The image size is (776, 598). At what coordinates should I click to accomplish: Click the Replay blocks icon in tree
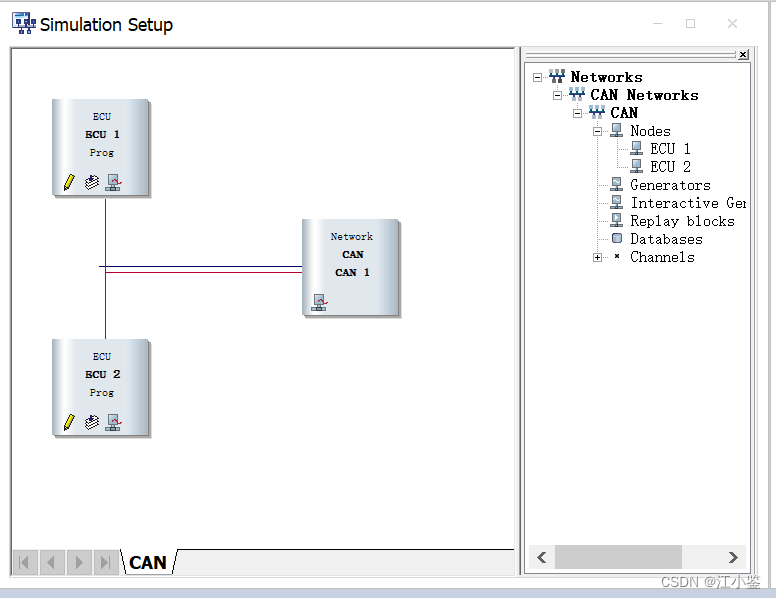[x=616, y=220]
